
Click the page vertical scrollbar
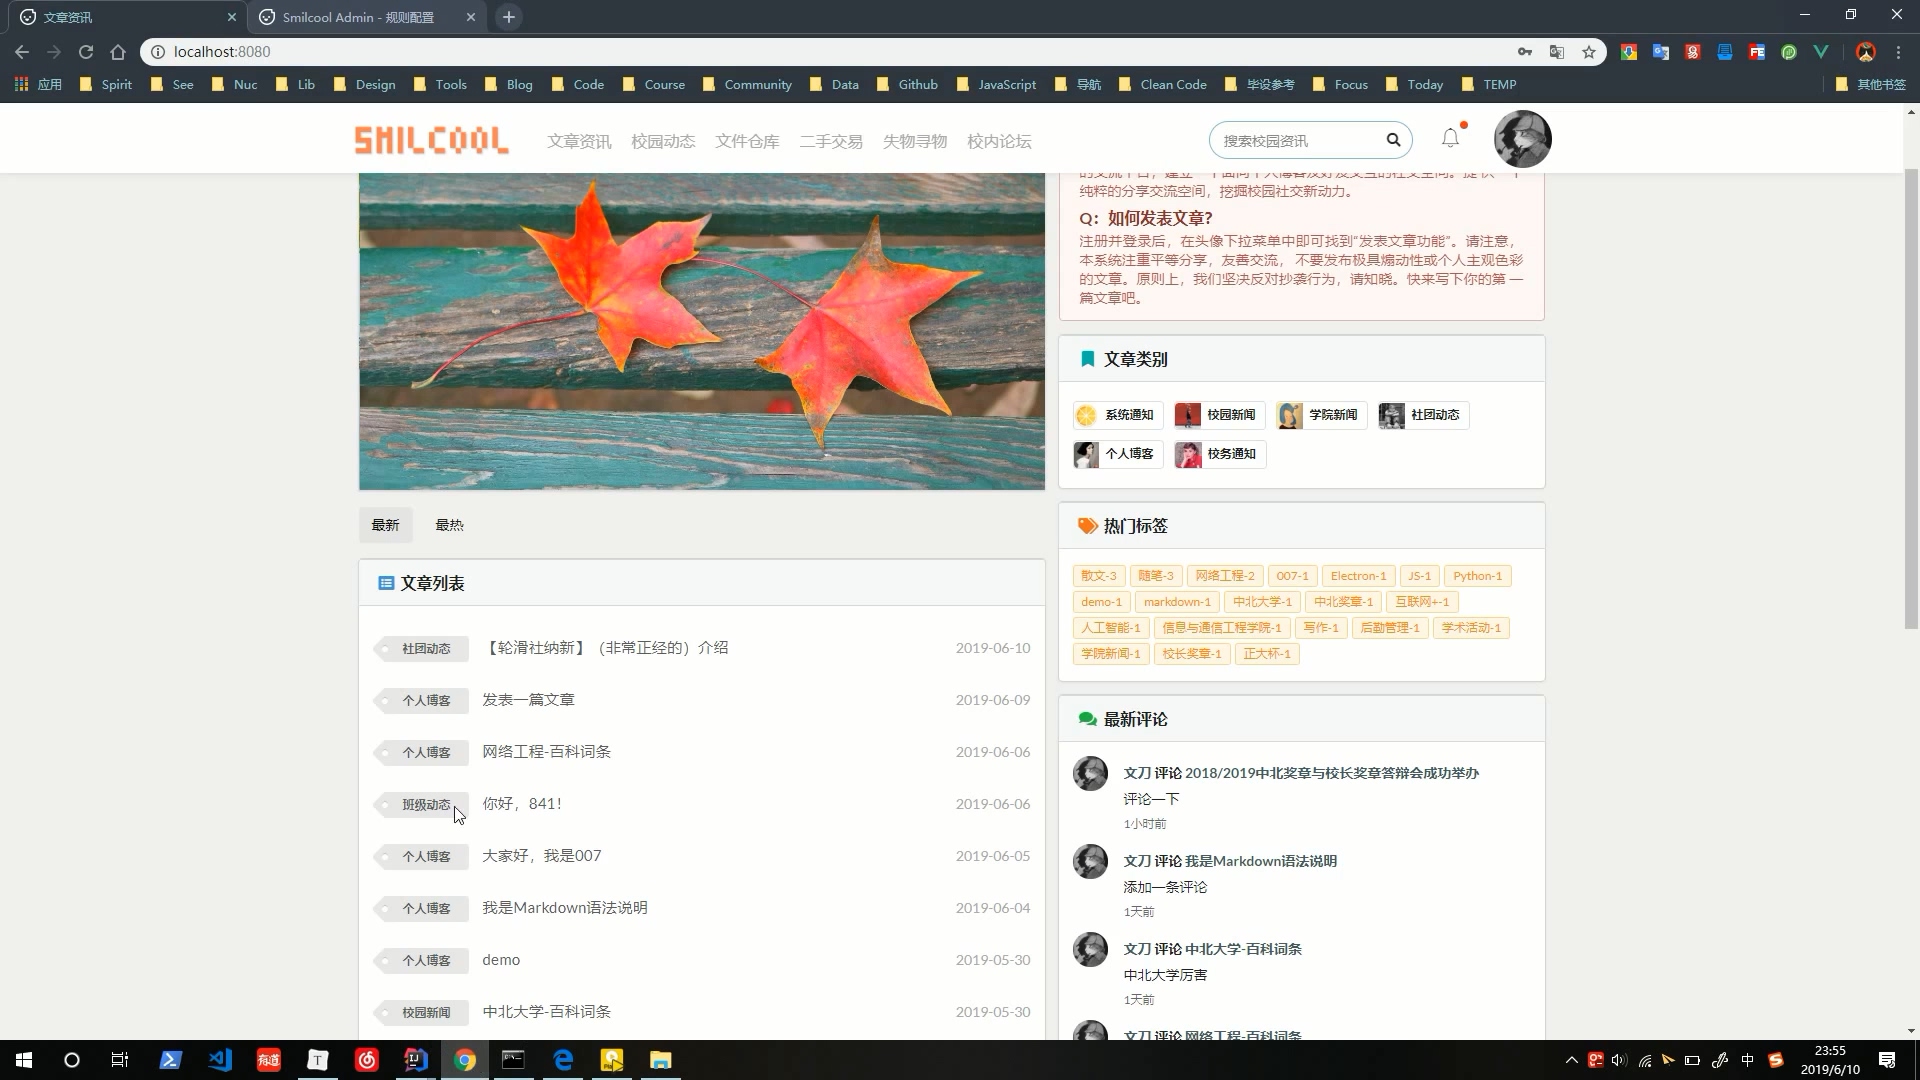pos(1911,400)
